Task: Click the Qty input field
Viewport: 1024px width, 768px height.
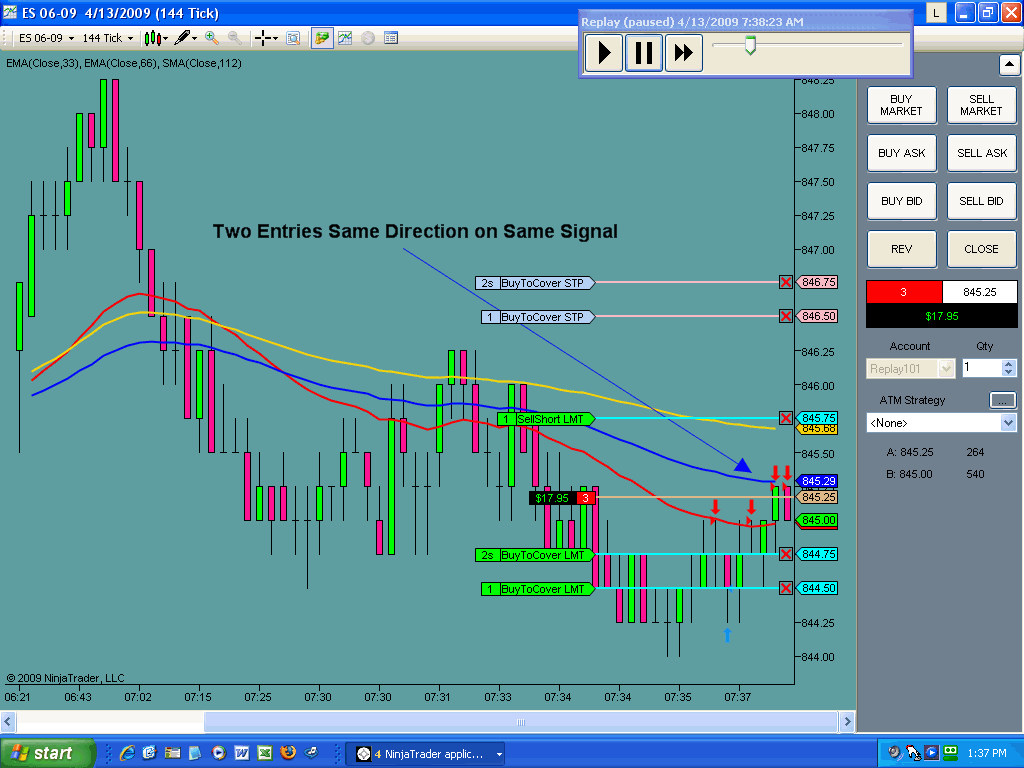Action: tap(982, 368)
